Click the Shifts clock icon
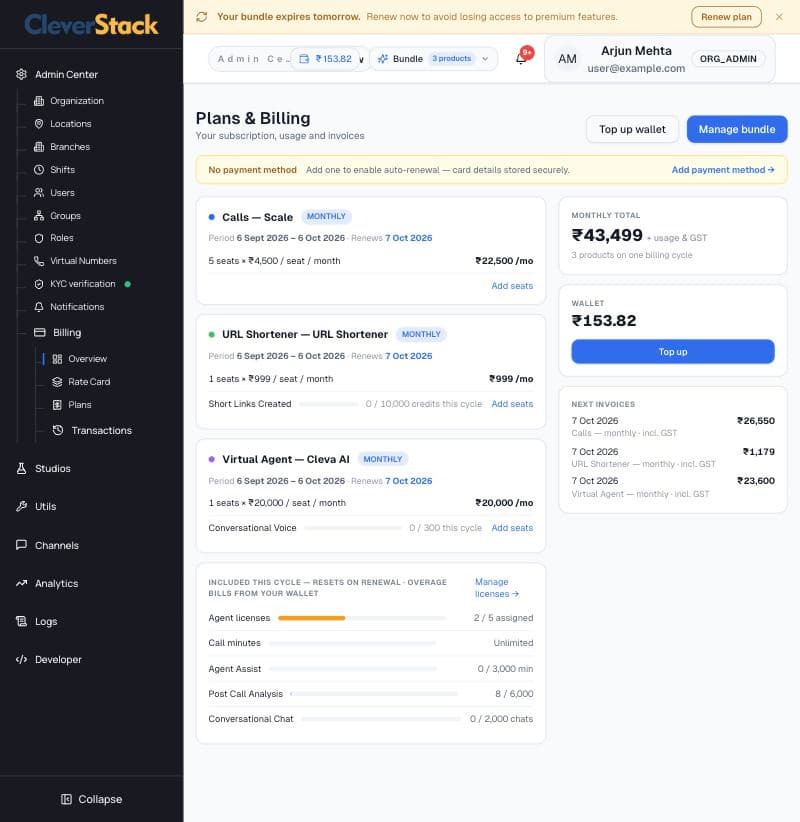Screen dimensions: 800x822 [39, 170]
